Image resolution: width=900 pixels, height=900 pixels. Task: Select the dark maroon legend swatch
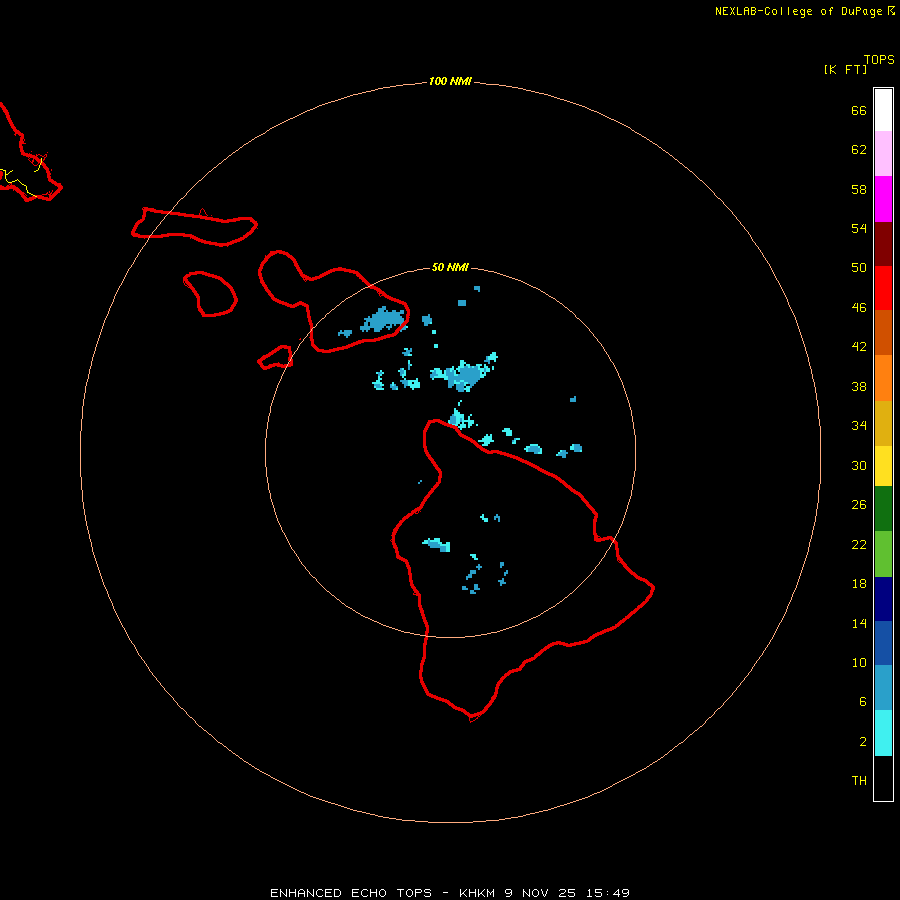coord(883,244)
